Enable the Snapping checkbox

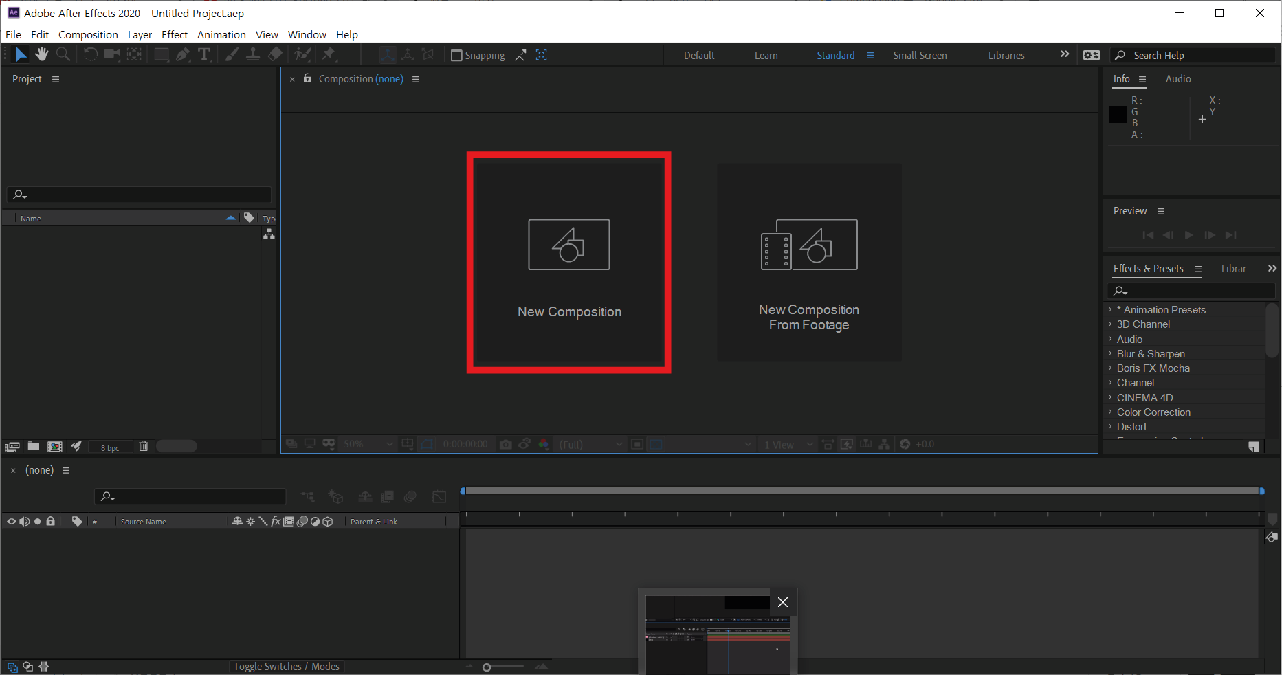pyautogui.click(x=456, y=55)
